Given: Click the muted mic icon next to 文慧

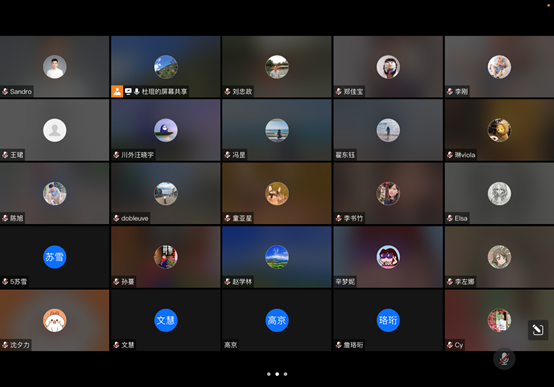Looking at the screenshot, I should [116, 345].
